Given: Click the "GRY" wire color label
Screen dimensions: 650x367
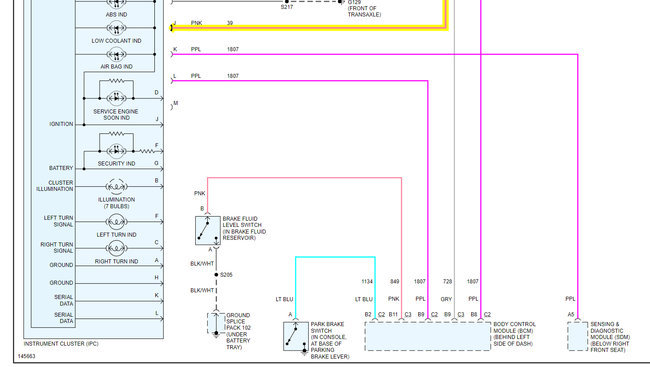Looking at the screenshot, I should pos(446,299).
